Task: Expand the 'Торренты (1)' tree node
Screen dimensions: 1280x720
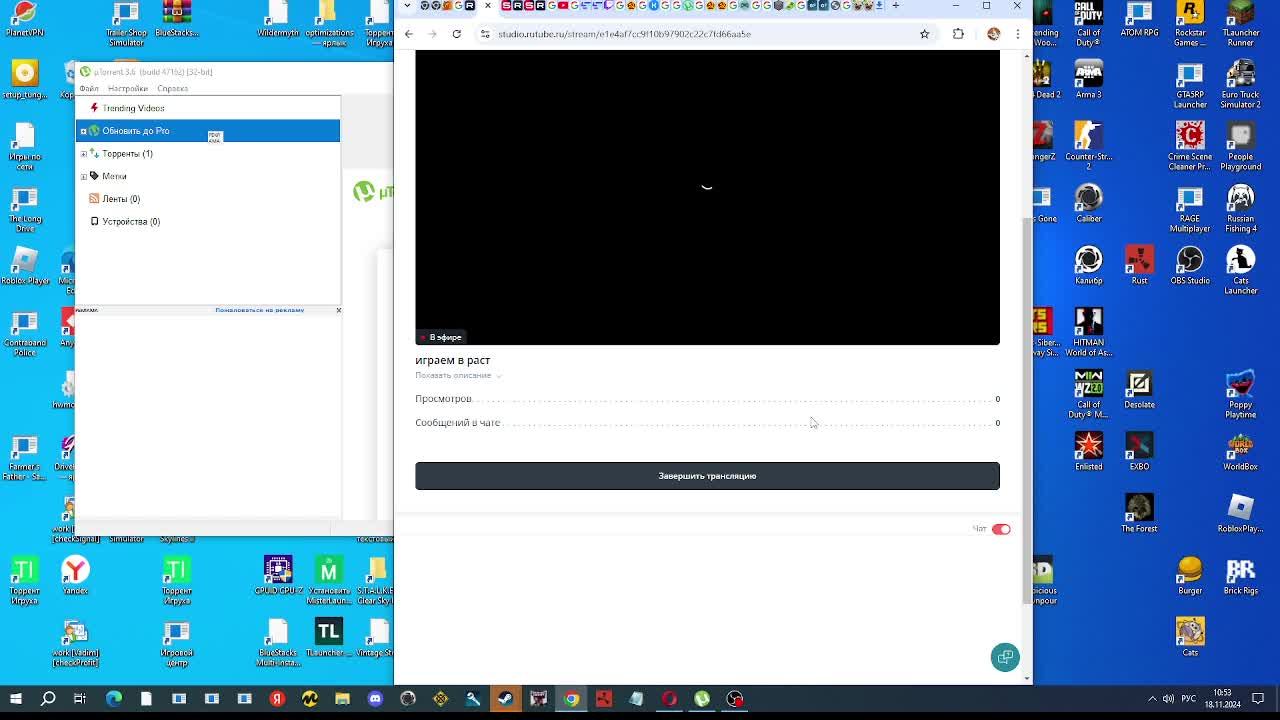Action: 84,154
